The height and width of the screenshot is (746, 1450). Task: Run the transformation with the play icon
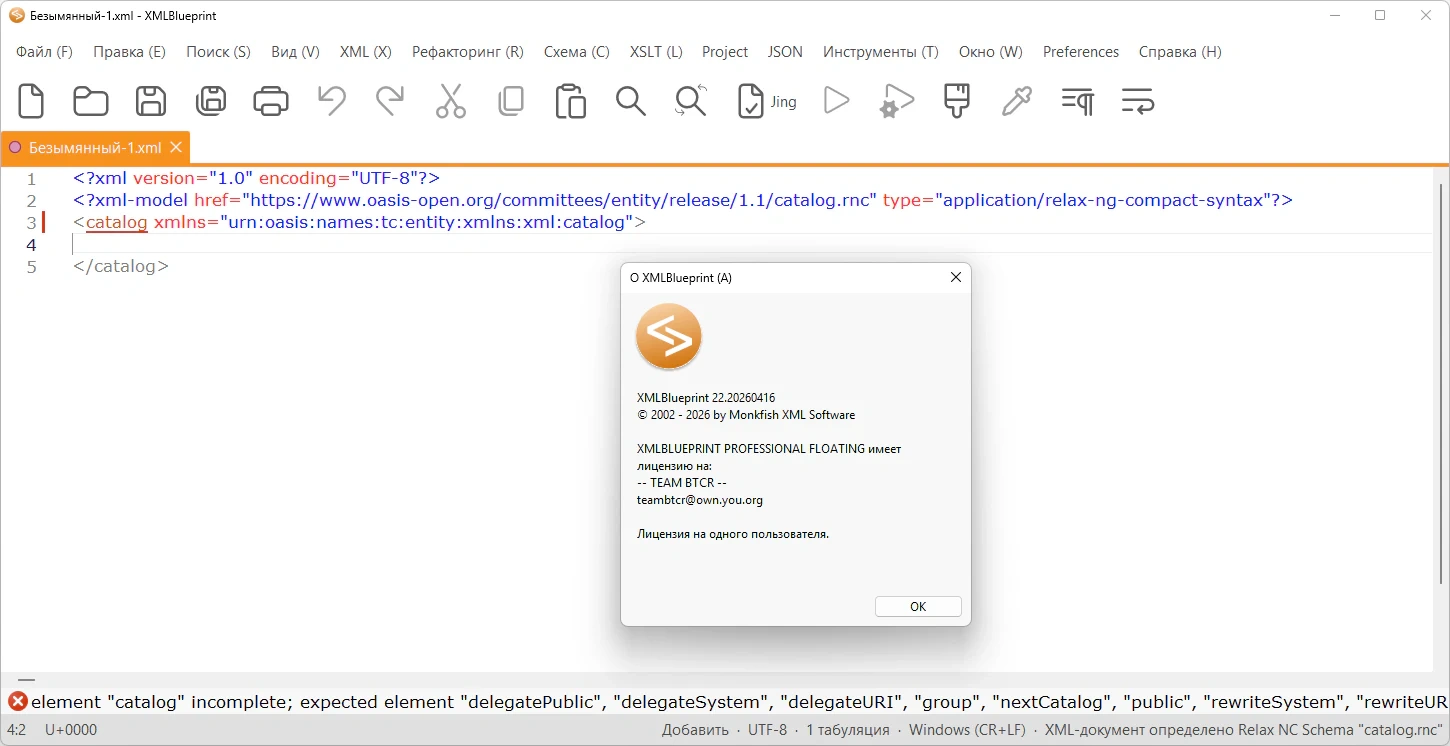836,101
